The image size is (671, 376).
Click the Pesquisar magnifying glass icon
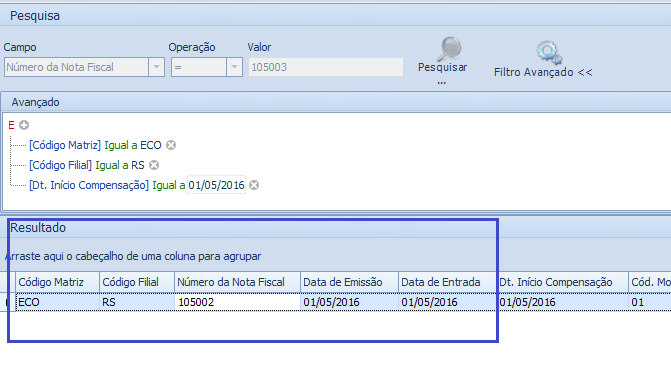click(449, 49)
